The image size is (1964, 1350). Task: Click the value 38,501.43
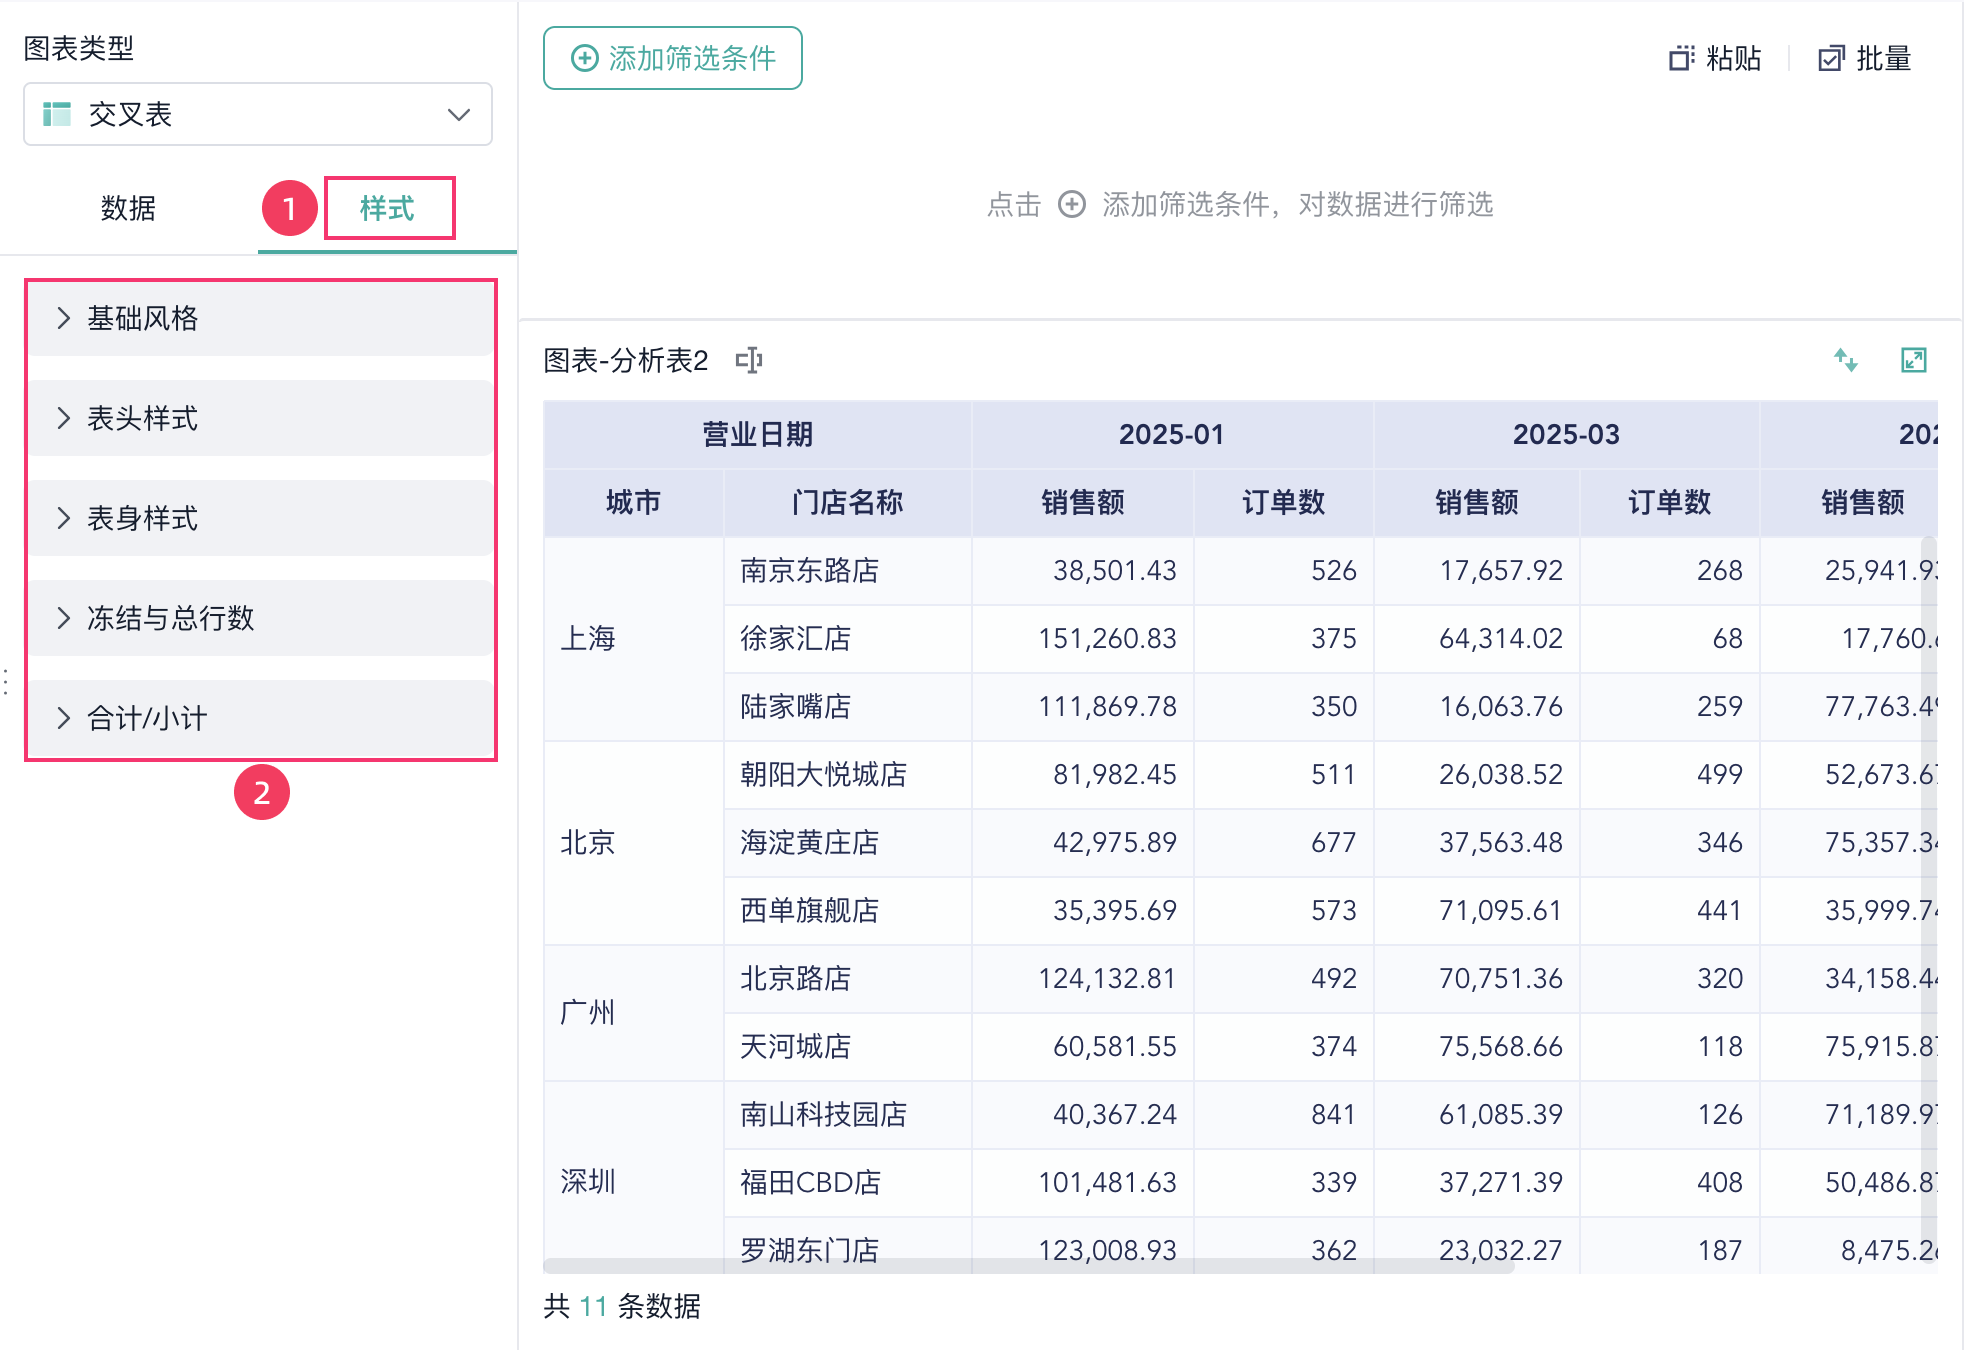[x=1114, y=570]
